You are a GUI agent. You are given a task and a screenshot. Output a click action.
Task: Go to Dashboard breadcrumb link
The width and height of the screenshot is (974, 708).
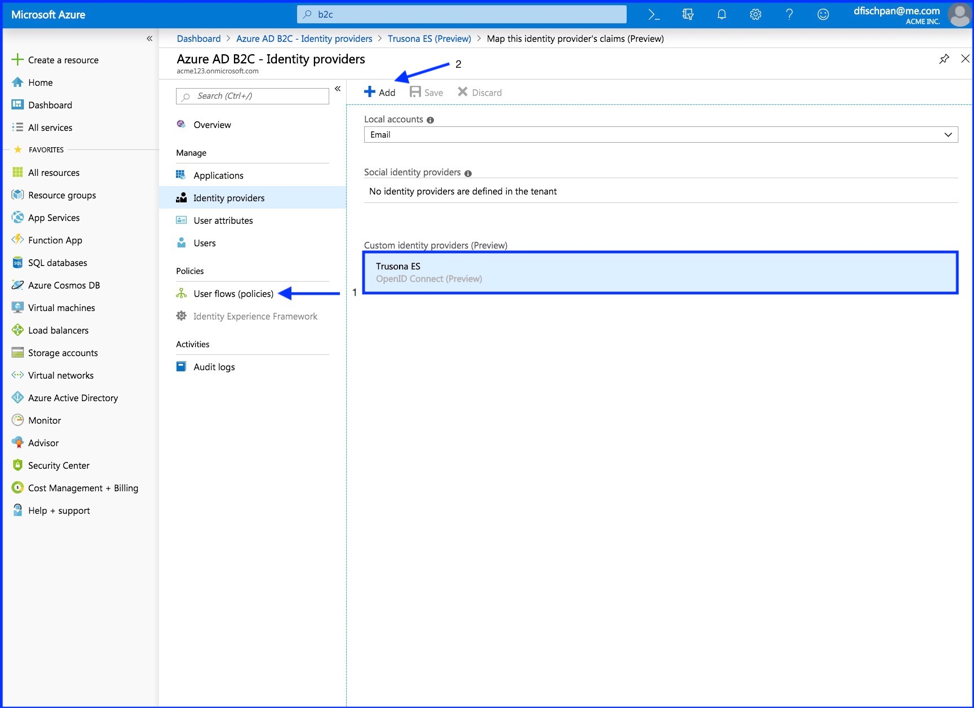click(x=198, y=39)
